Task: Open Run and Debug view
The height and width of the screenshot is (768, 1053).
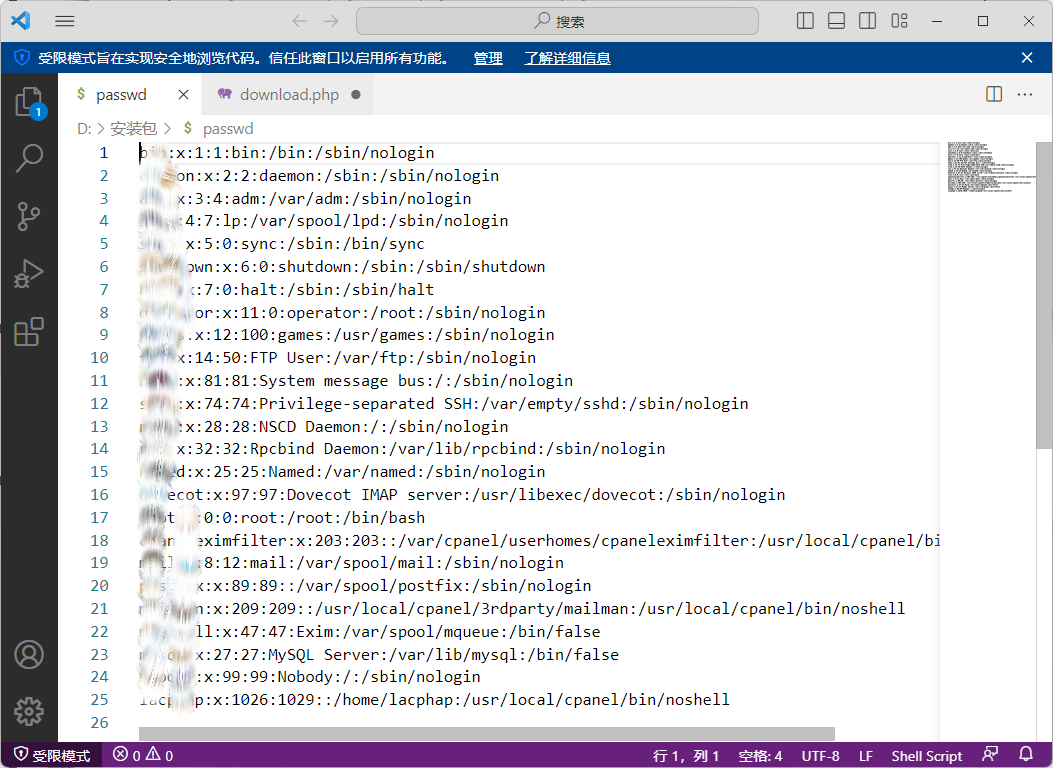Action: pos(29,274)
